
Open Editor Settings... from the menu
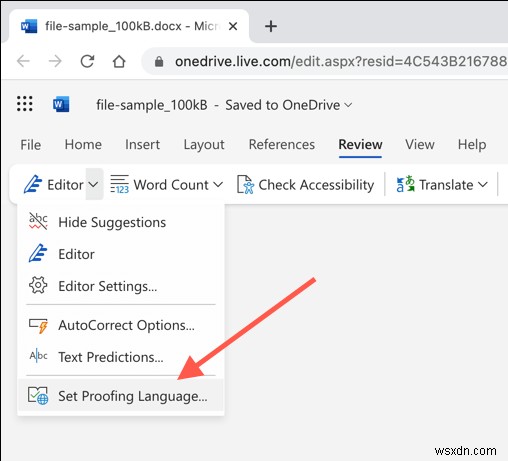coord(121,286)
